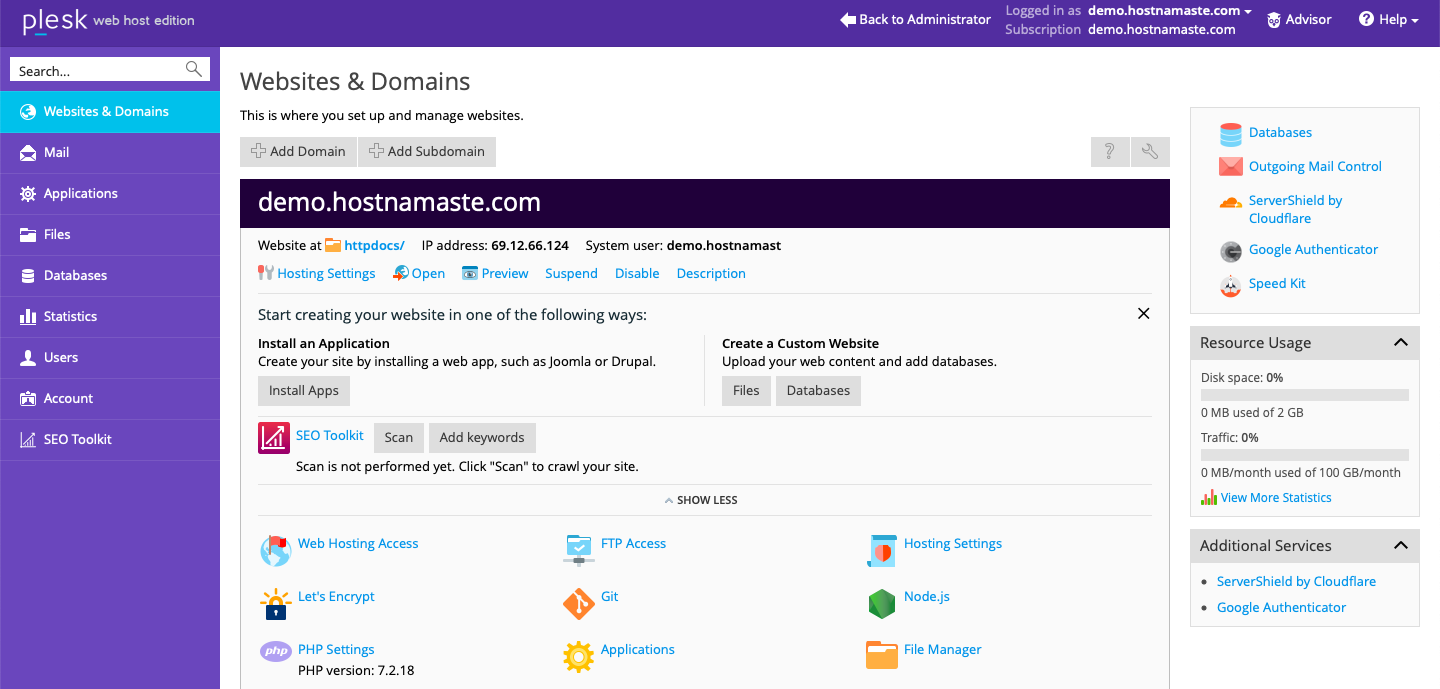Click the FTP Access folder icon
The image size is (1440, 689).
click(579, 550)
